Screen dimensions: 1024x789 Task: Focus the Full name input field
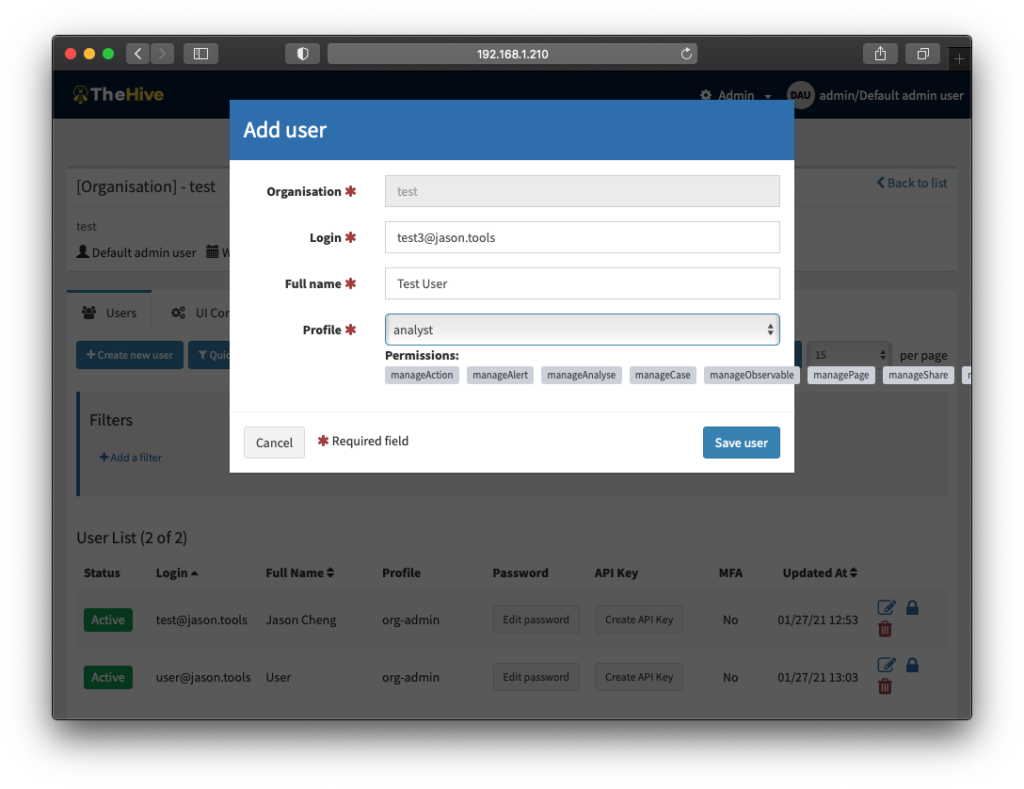[x=582, y=283]
